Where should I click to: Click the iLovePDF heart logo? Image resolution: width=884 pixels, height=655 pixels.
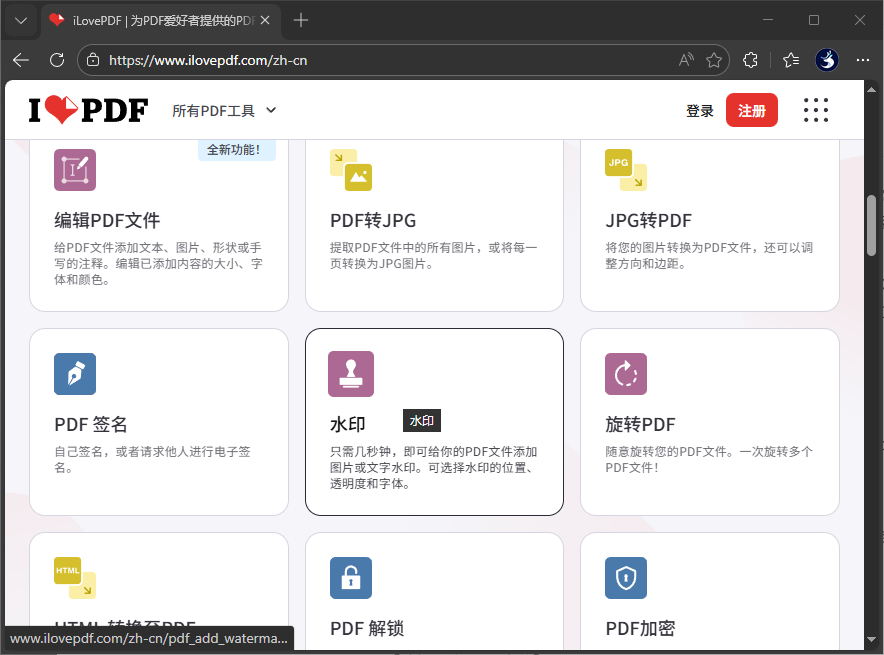click(x=87, y=109)
